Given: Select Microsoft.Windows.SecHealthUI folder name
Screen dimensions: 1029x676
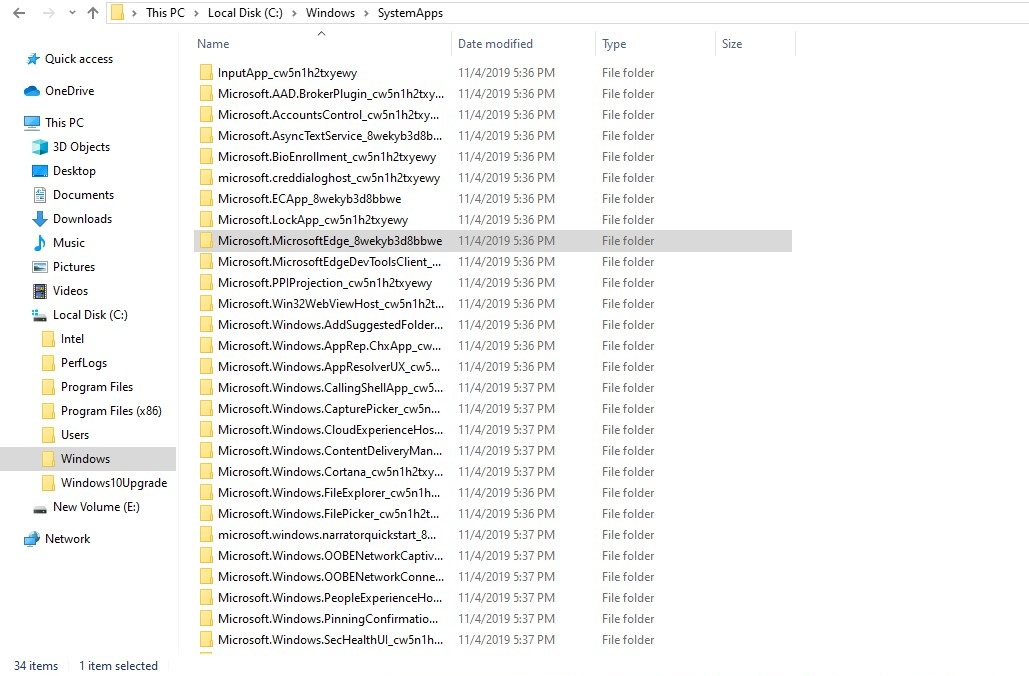Looking at the screenshot, I should (330, 640).
